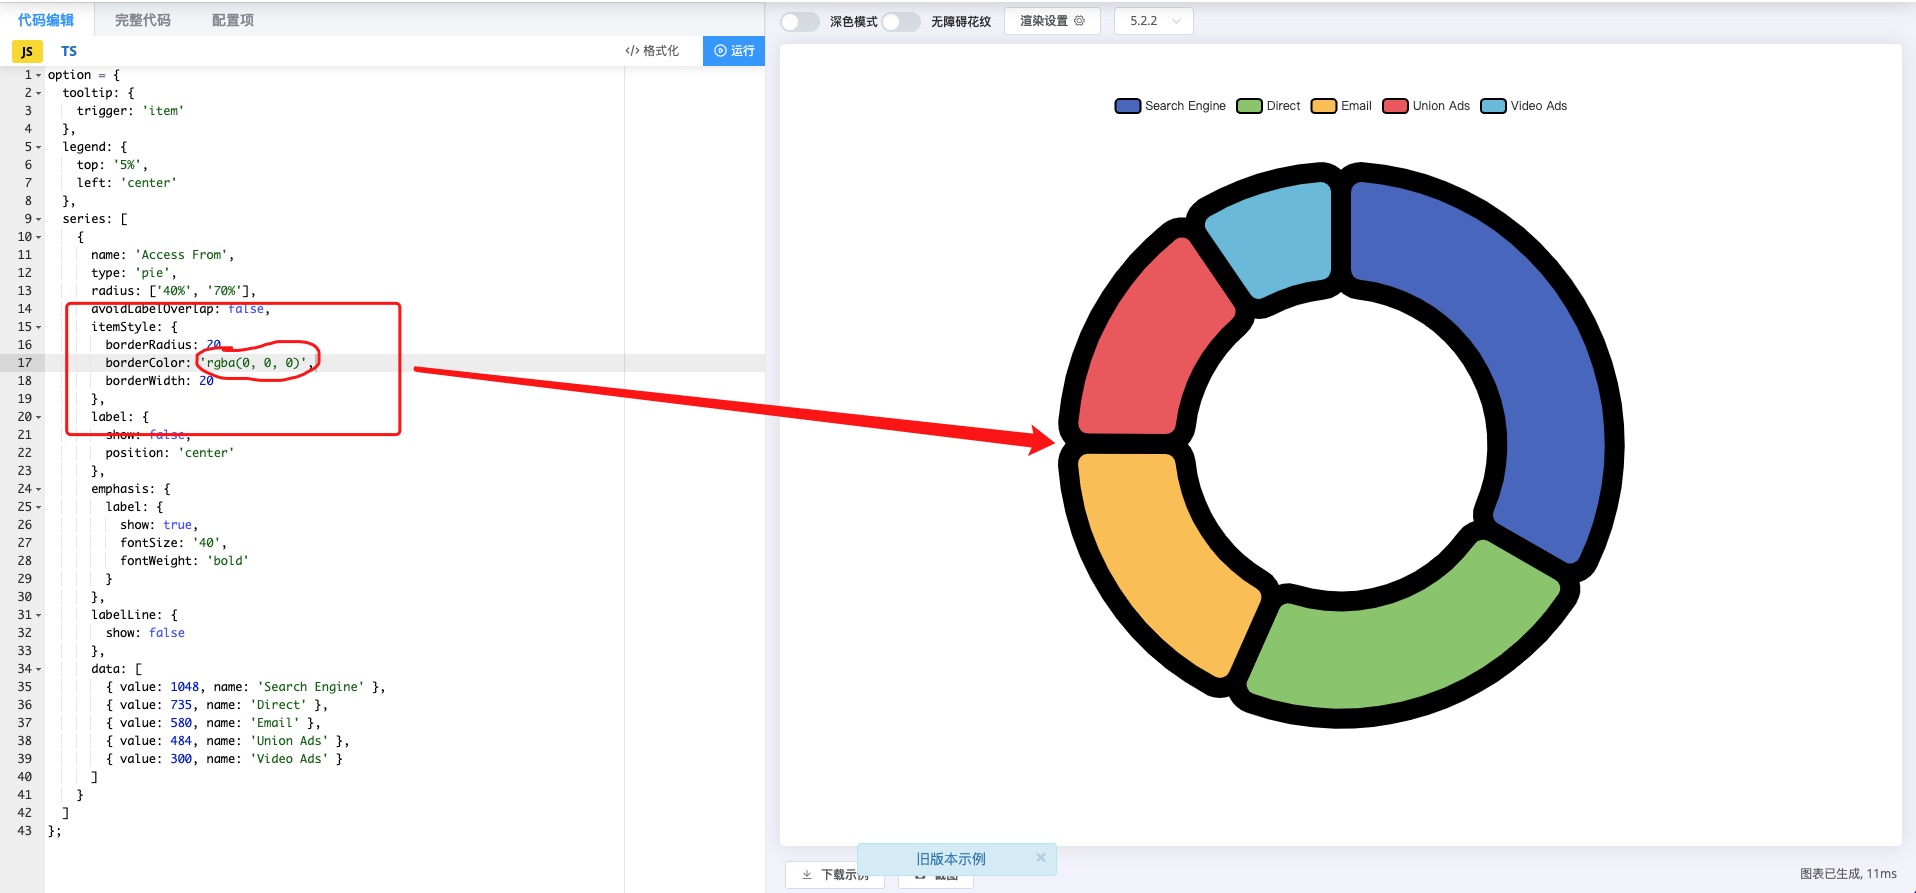Format the code with 格式化

652,51
